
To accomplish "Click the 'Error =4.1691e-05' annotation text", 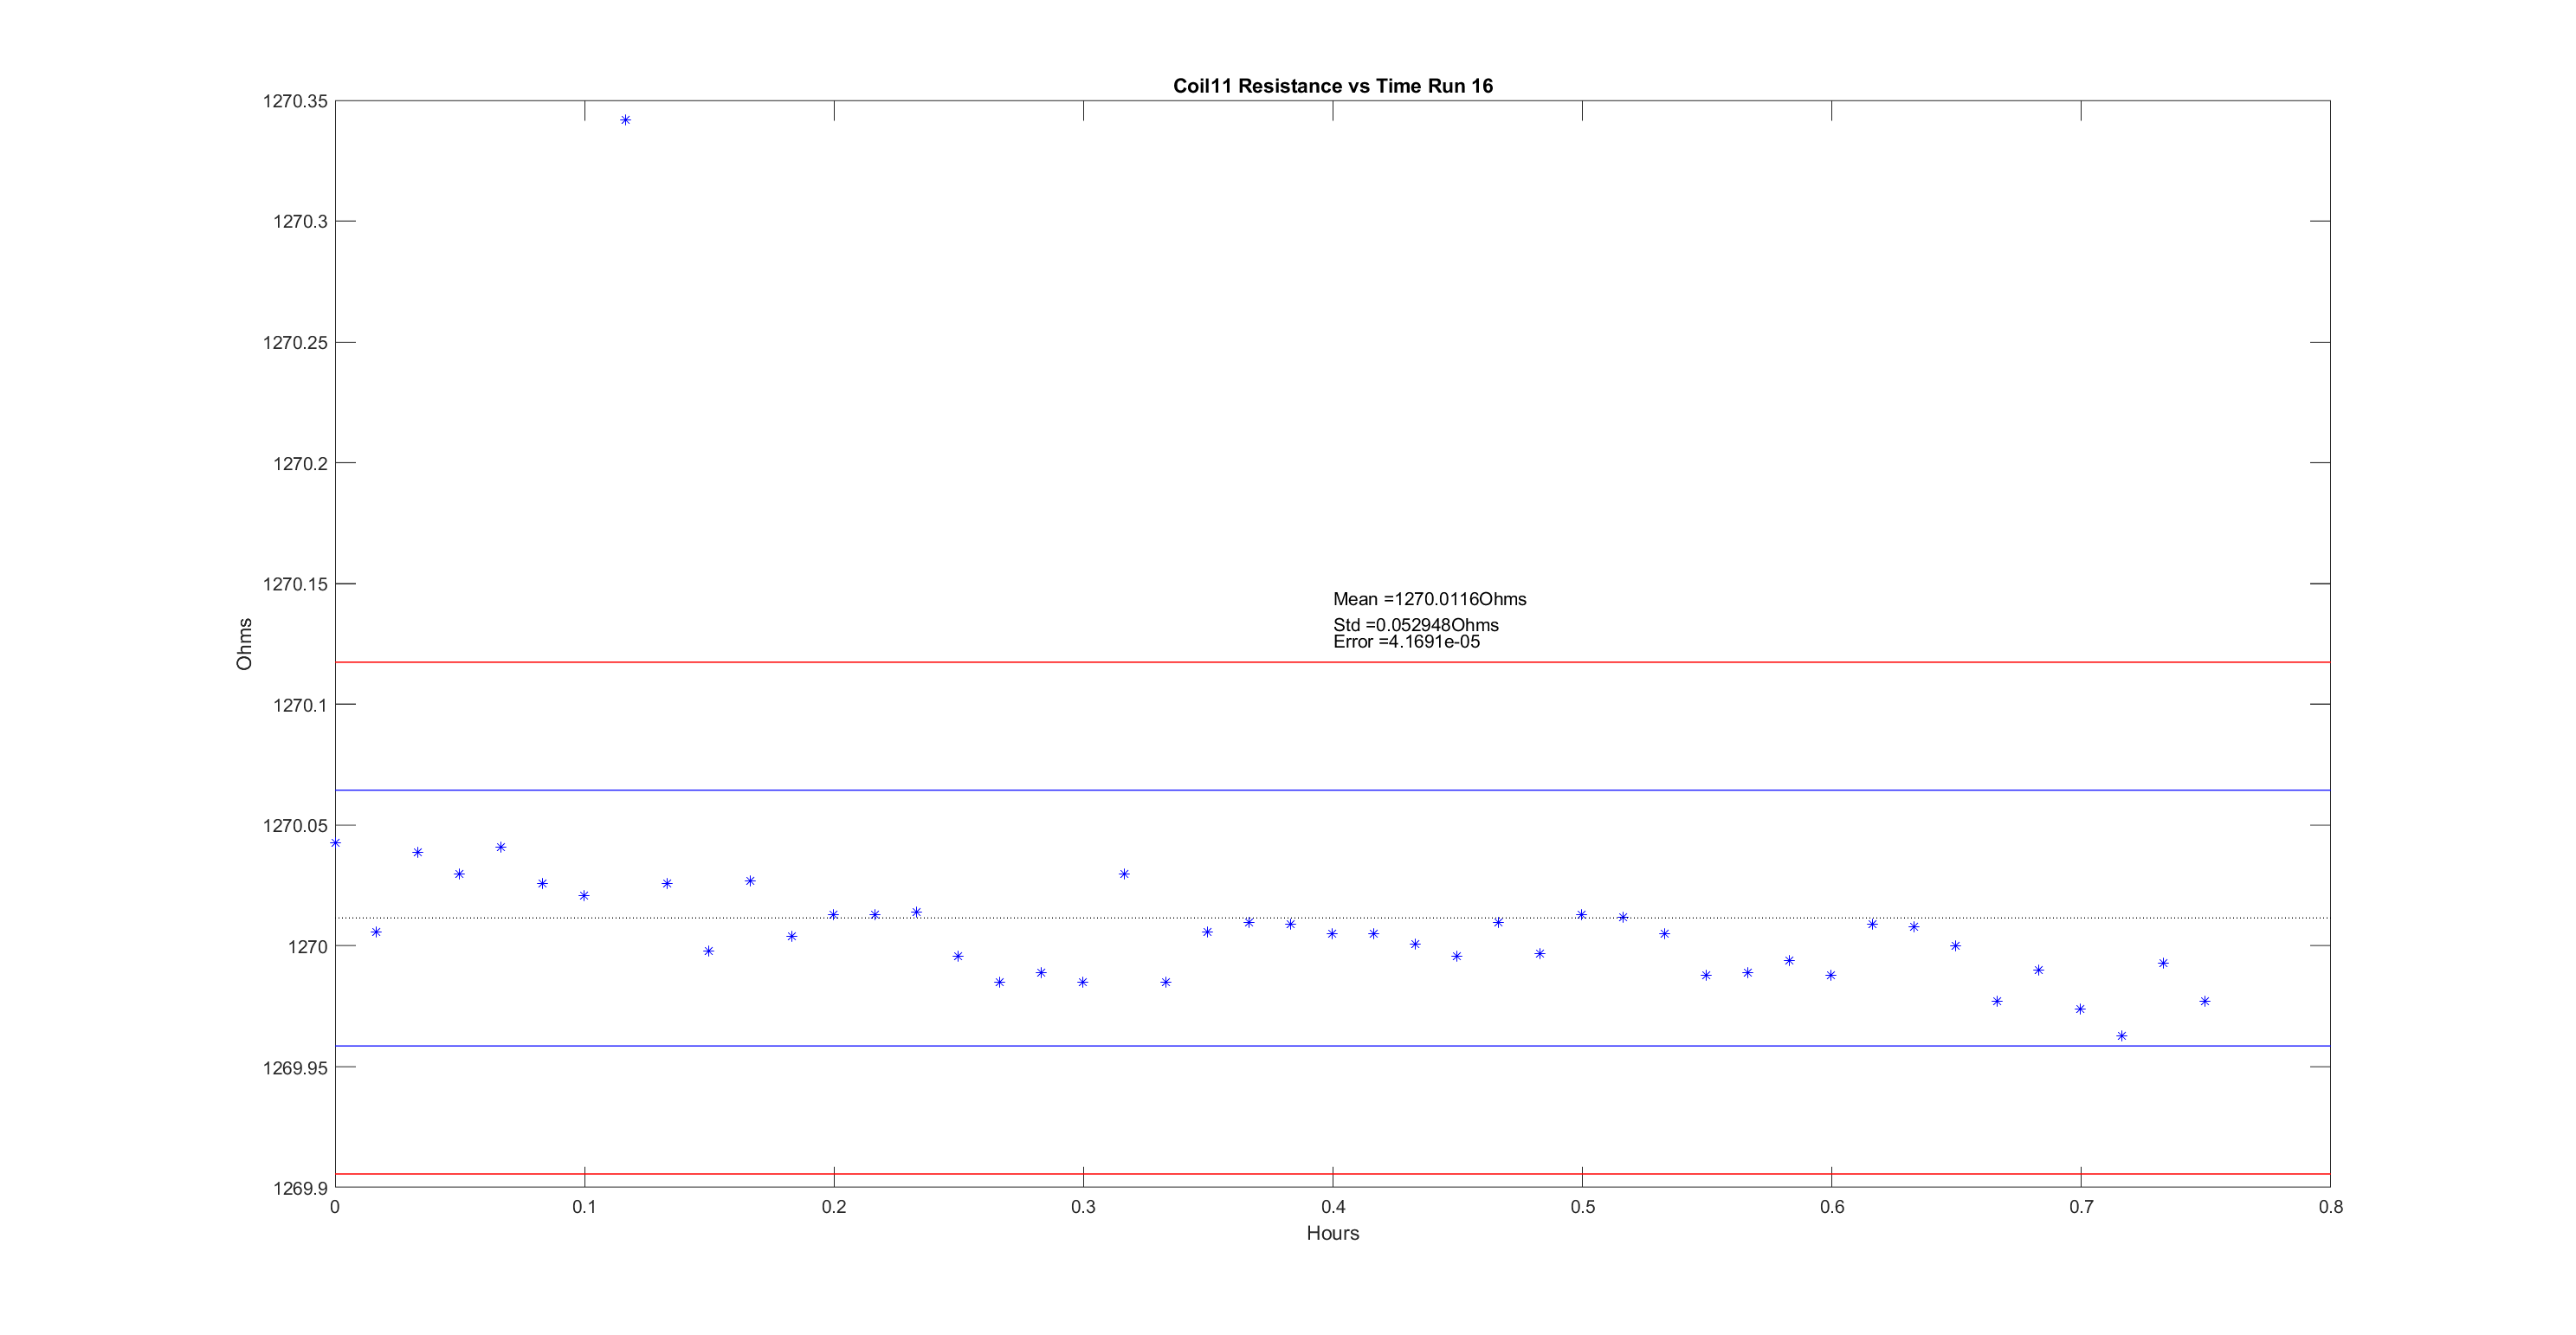I will tap(1406, 642).
